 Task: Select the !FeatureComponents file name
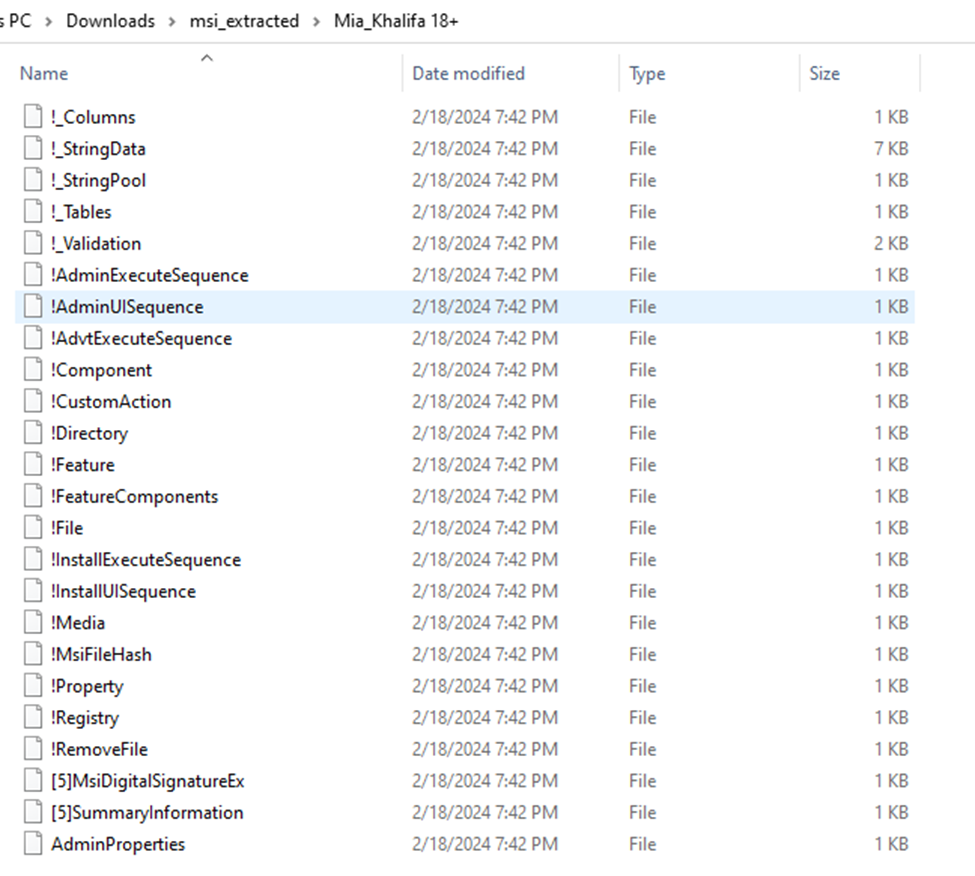tap(134, 497)
